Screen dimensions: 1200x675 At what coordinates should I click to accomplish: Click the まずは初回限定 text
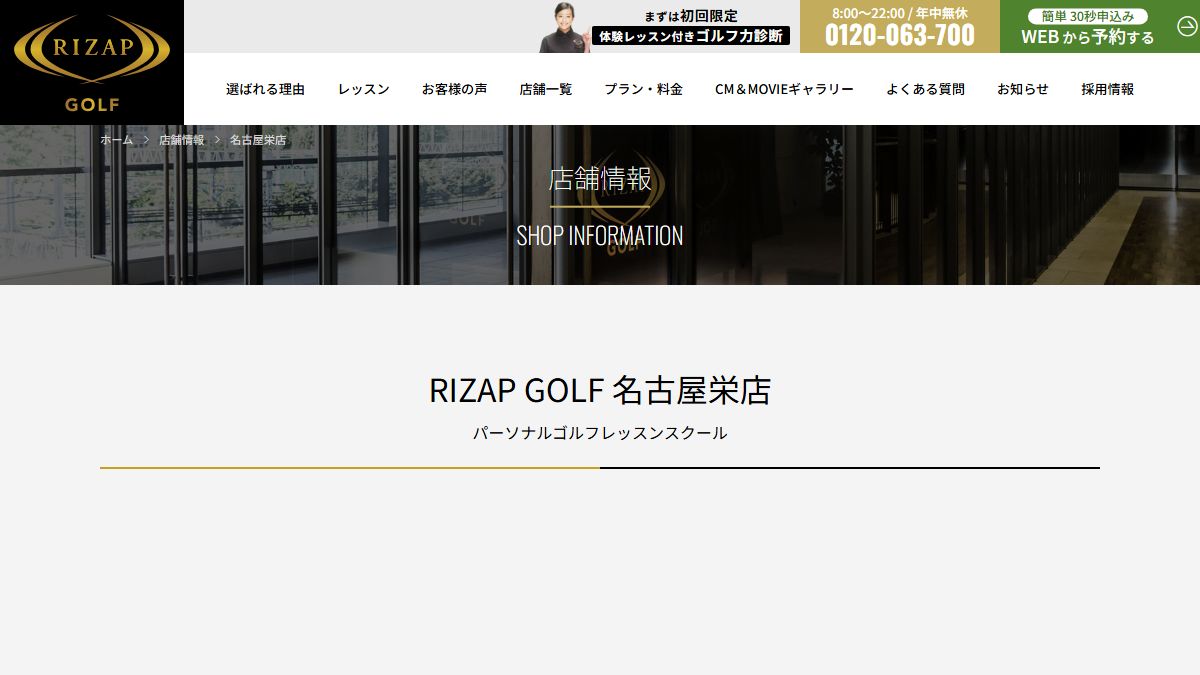pyautogui.click(x=691, y=16)
